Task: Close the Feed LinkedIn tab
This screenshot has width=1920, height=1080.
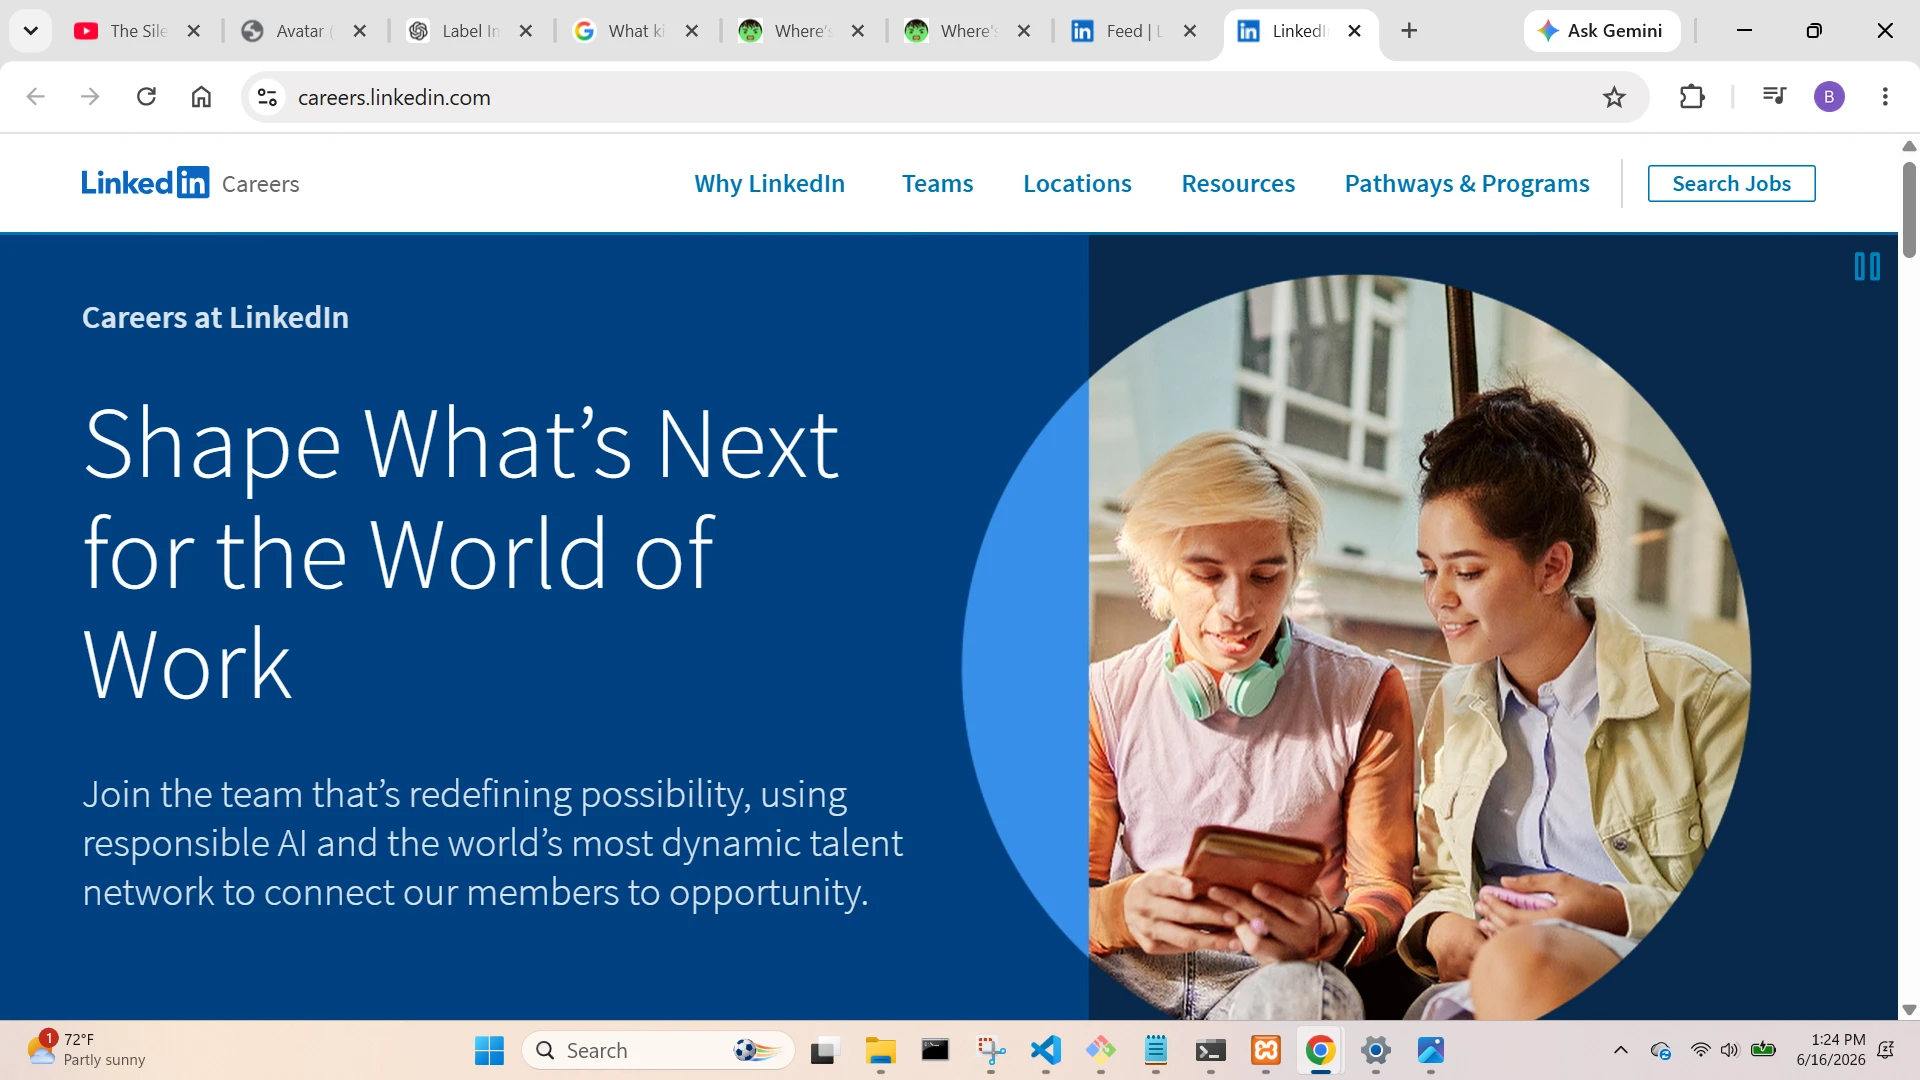Action: (1190, 31)
